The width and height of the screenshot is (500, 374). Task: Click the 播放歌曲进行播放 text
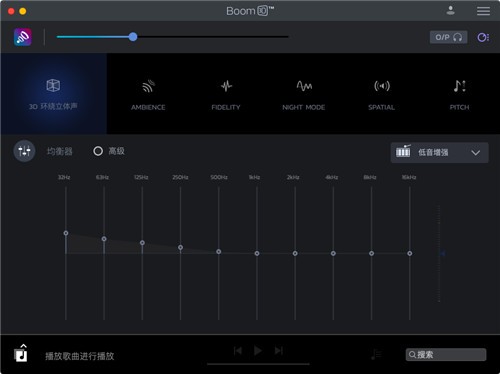pyautogui.click(x=80, y=356)
